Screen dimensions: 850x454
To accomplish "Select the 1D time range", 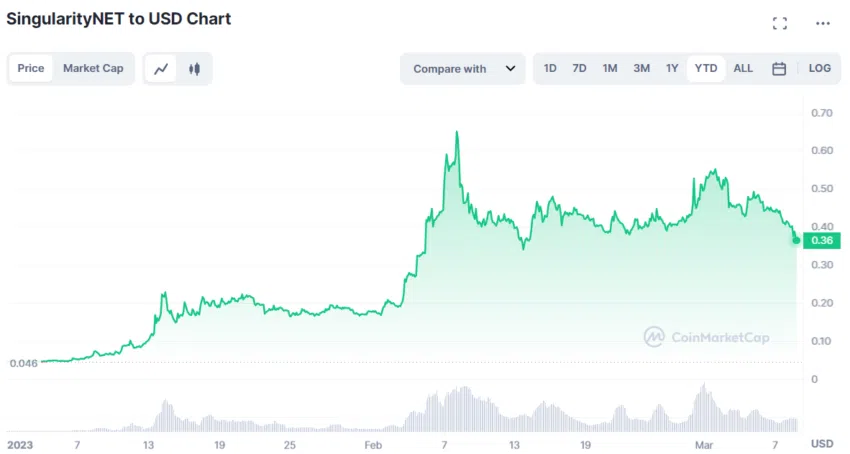I will (550, 68).
